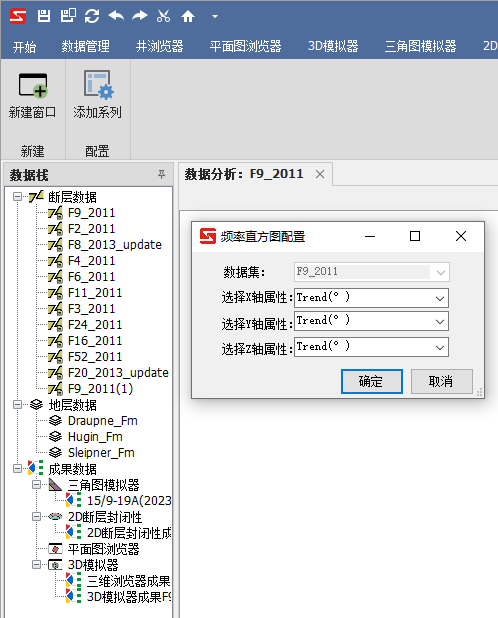Screen dimensions: 498x618
Task: Click the undo arrow icon
Action: click(116, 16)
